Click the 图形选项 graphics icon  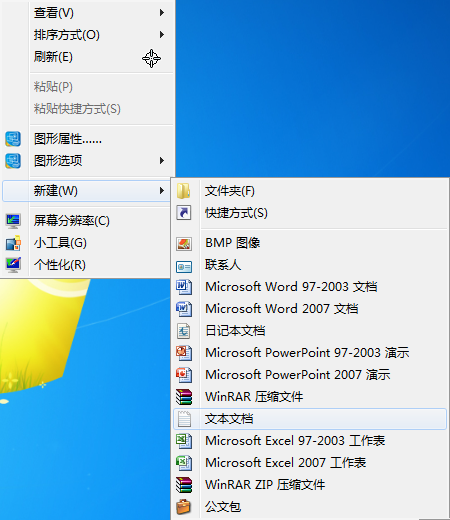tap(13, 161)
